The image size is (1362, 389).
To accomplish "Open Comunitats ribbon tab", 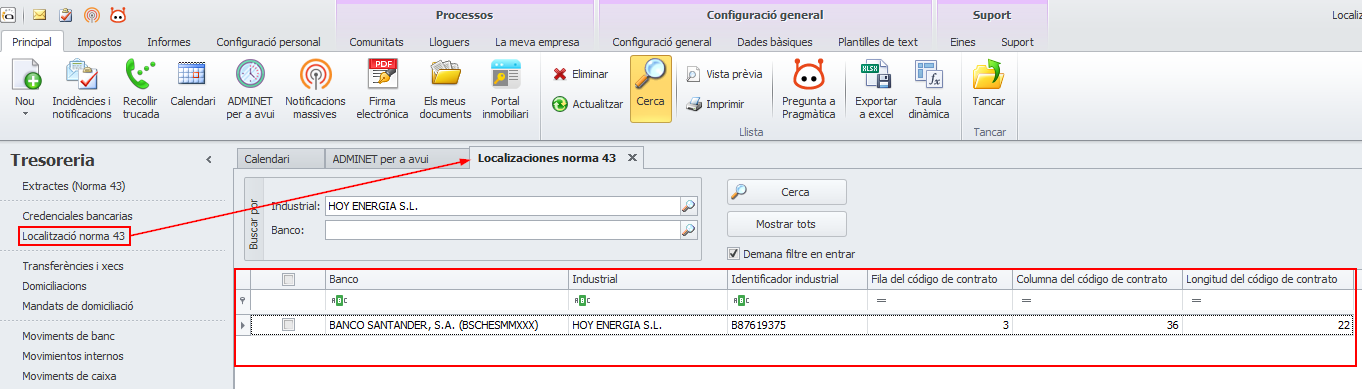I will 376,42.
